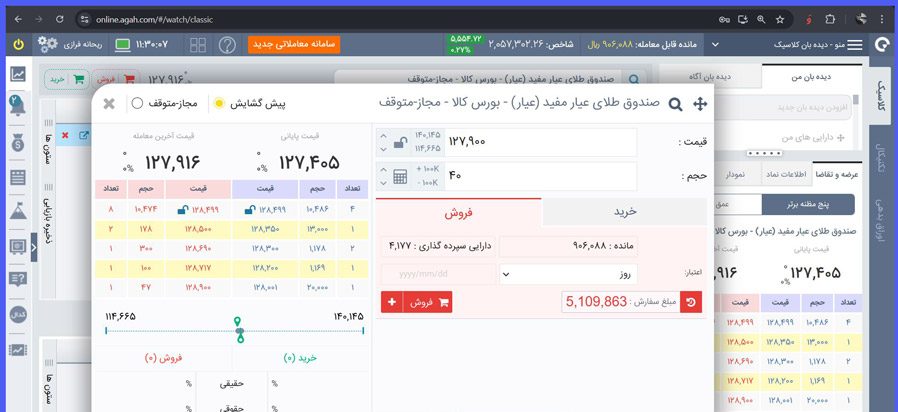Click the power/logout icon in the top bar

(x=19, y=44)
